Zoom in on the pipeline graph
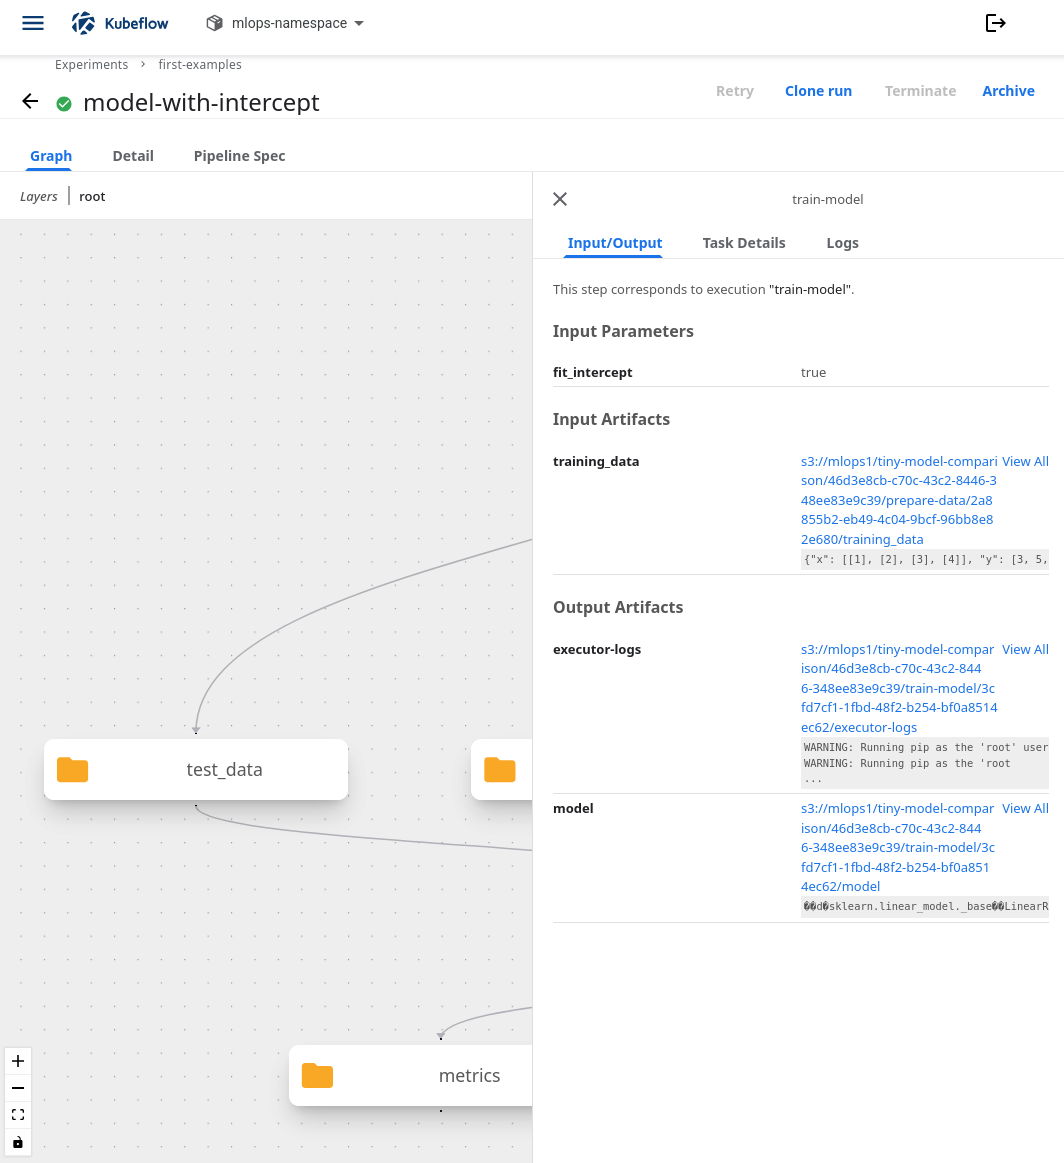 coord(18,1061)
